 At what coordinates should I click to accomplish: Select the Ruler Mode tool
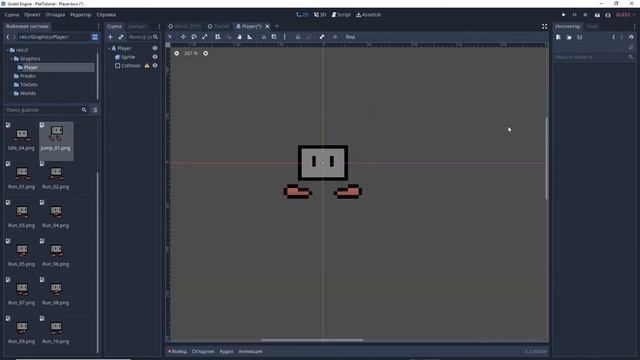coord(250,37)
